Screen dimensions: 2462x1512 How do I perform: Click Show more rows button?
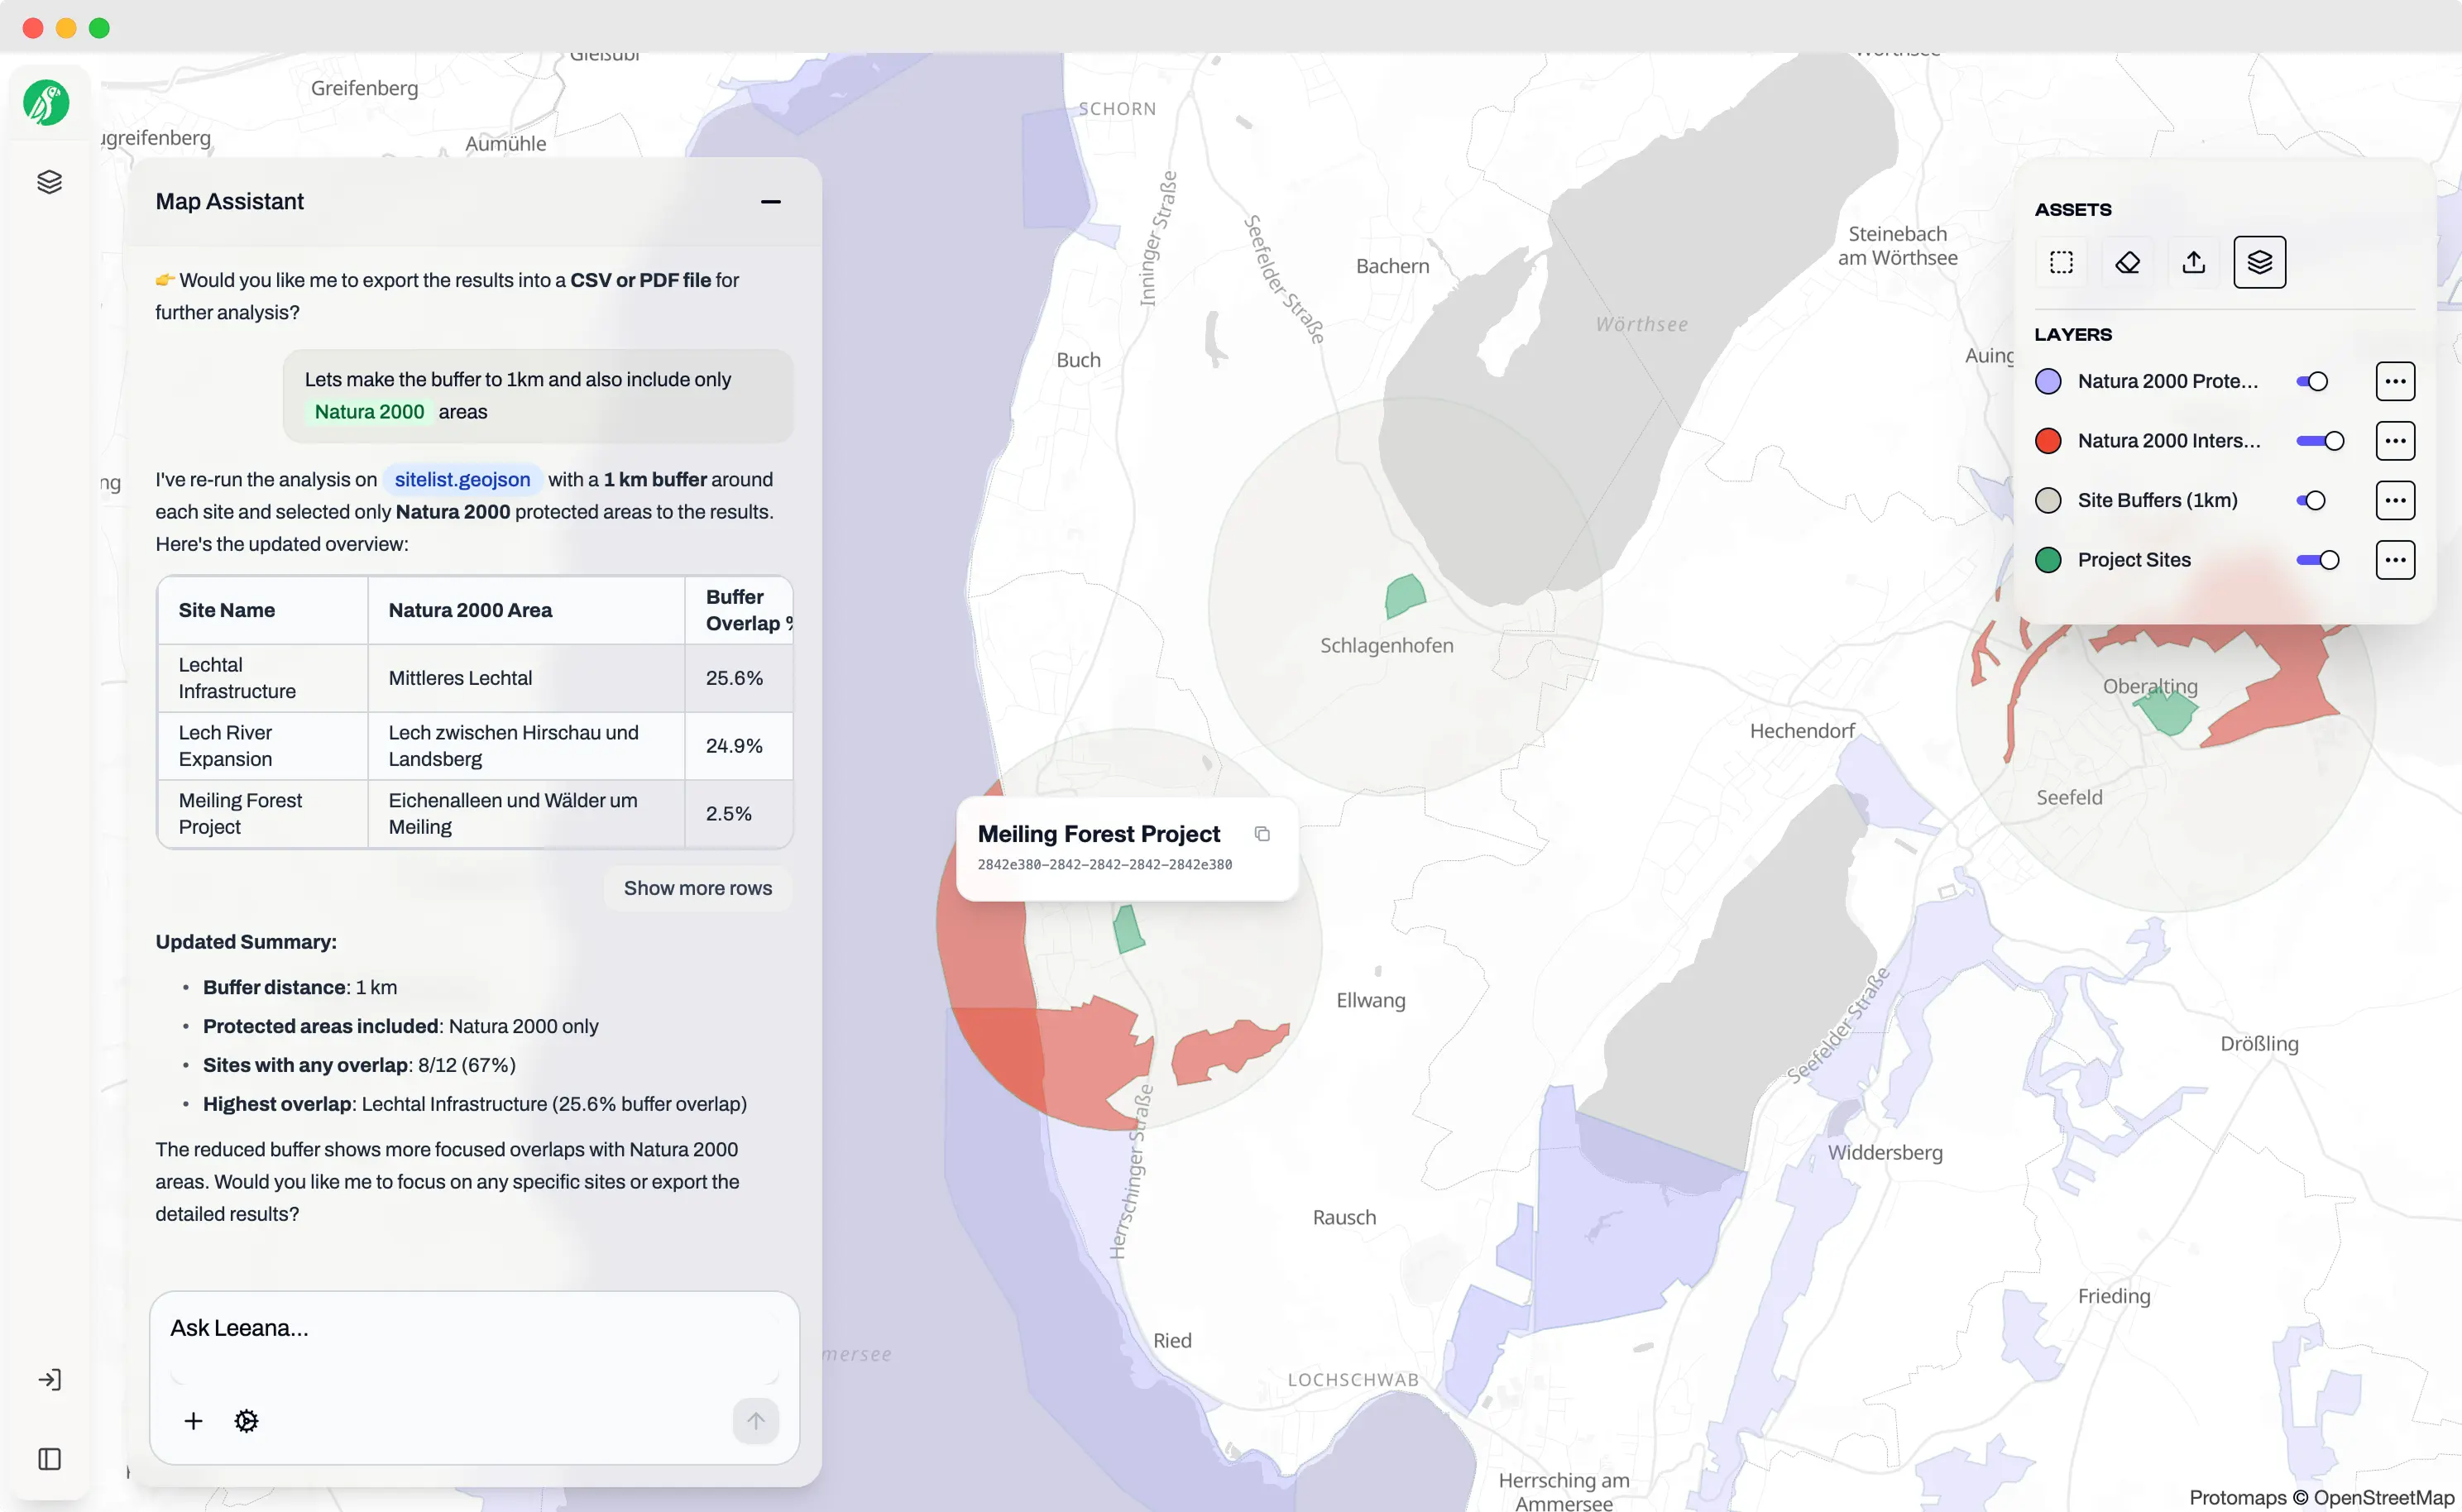697,888
